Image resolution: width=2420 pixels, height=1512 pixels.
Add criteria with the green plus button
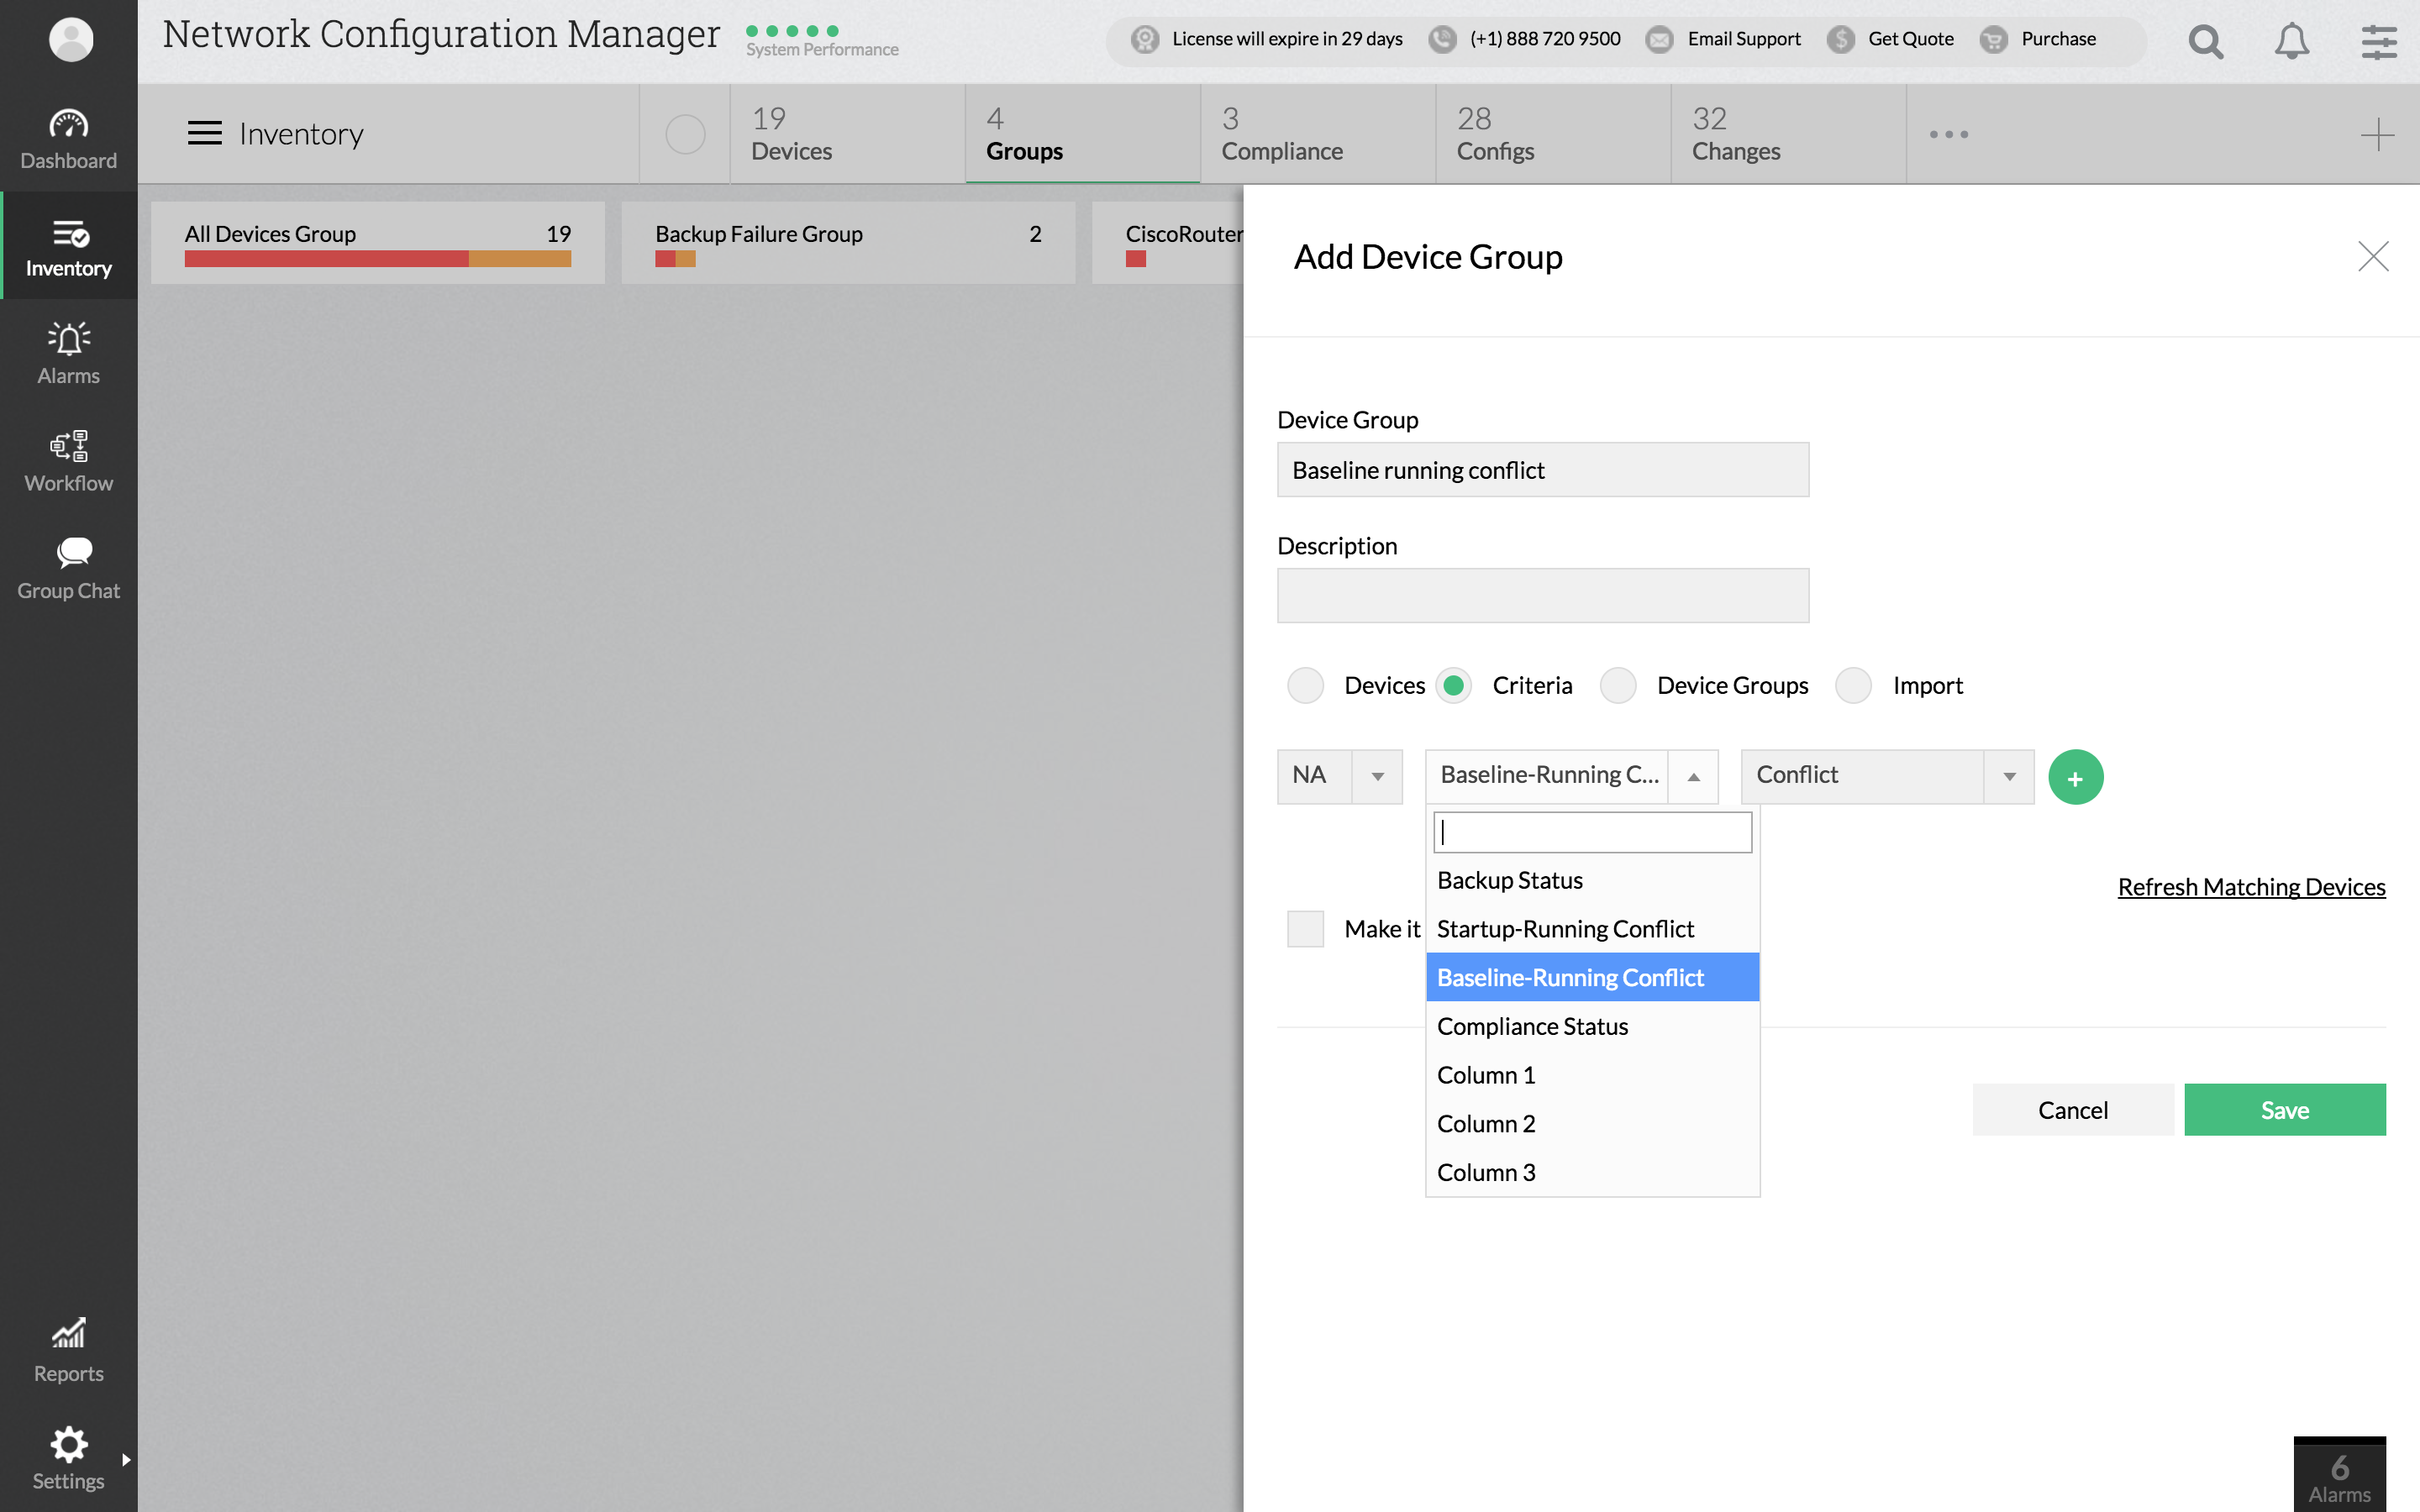[2075, 777]
